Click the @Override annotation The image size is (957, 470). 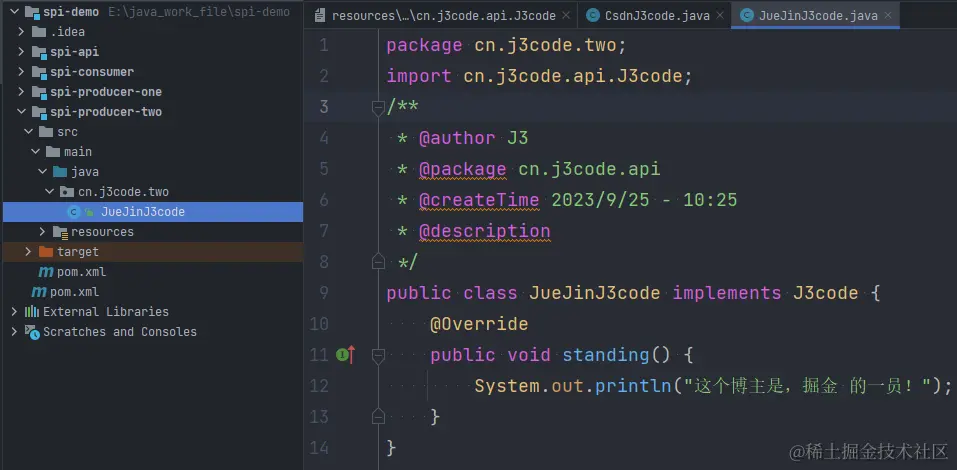point(478,324)
